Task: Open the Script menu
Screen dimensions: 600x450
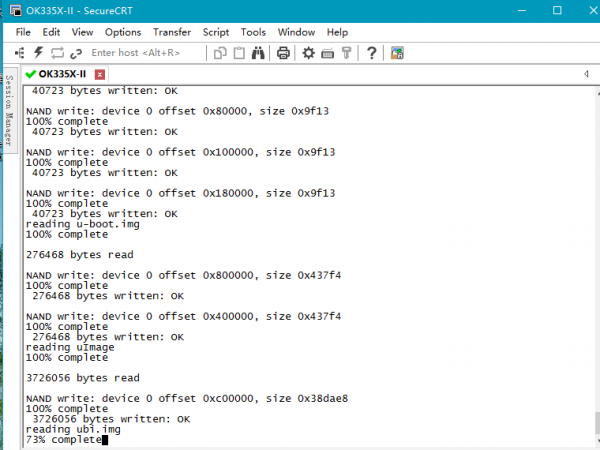Action: point(216,32)
